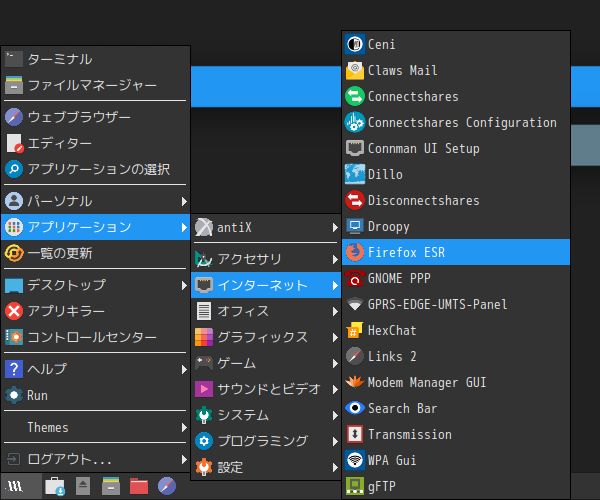Click the Ceni network icon
600x500 pixels.
click(355, 44)
